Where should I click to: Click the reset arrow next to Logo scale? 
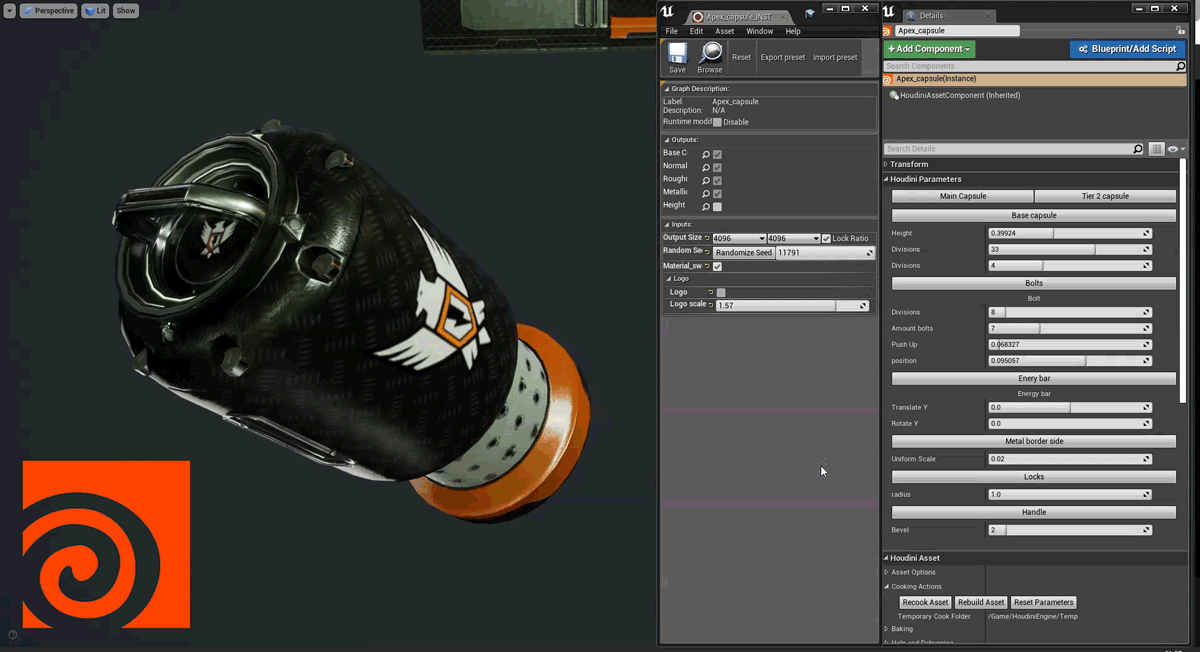(711, 305)
